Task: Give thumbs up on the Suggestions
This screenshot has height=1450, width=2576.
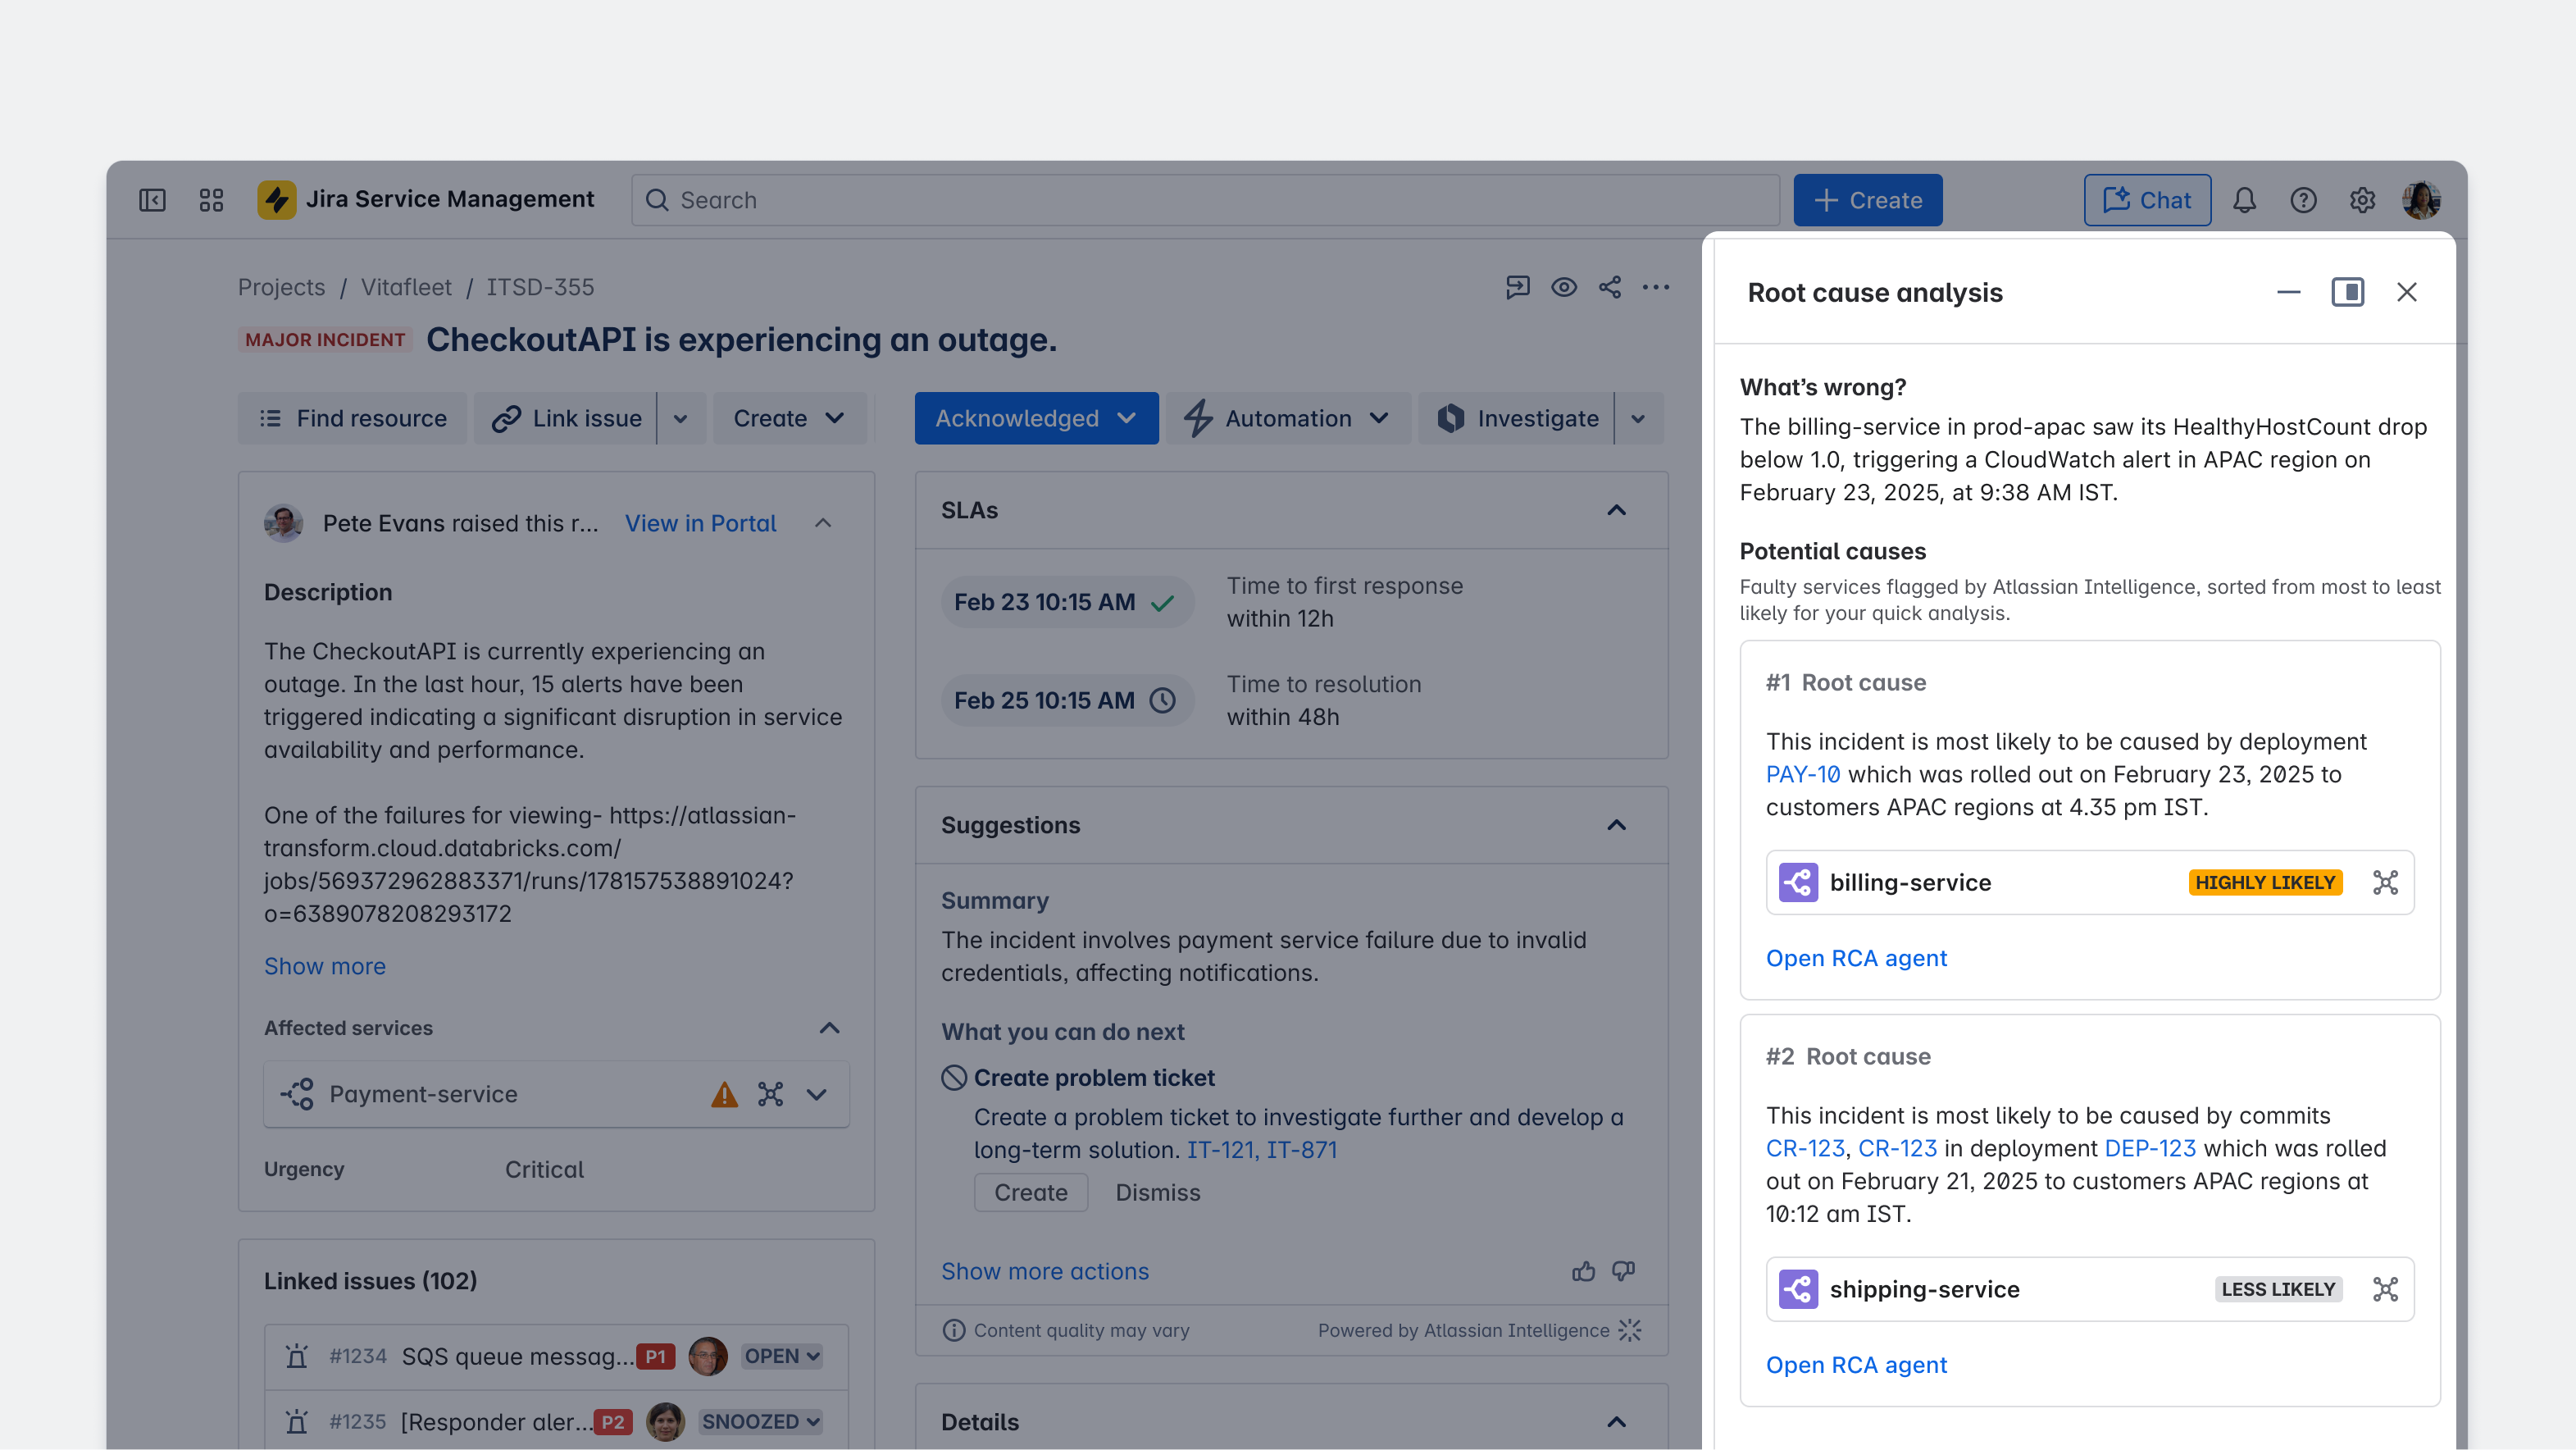Action: (1585, 1270)
